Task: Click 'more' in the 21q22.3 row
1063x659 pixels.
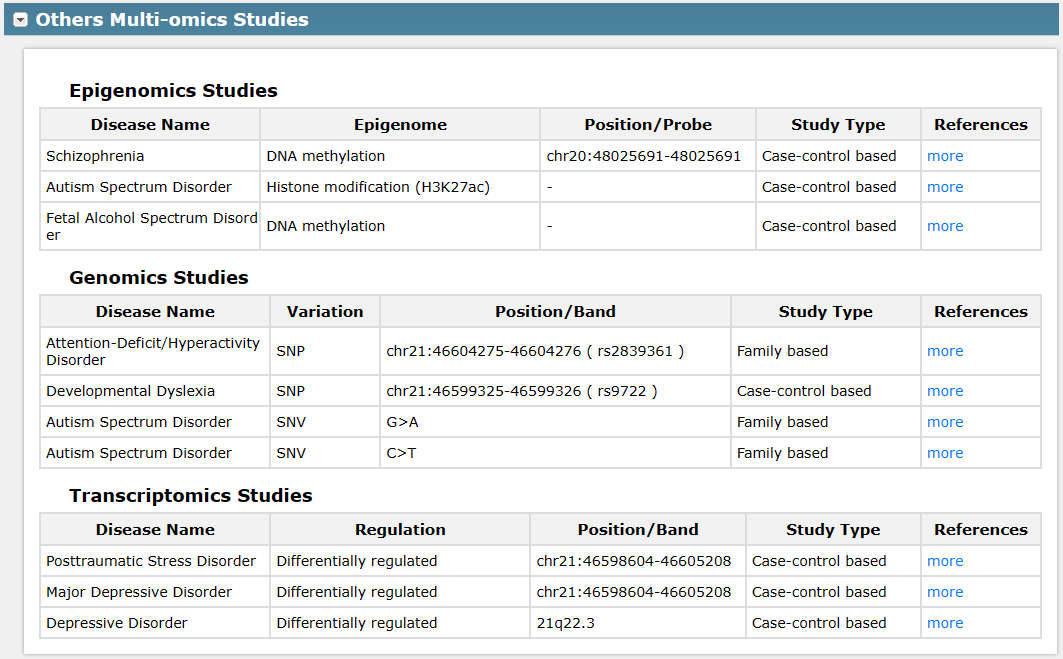Action: (x=944, y=623)
